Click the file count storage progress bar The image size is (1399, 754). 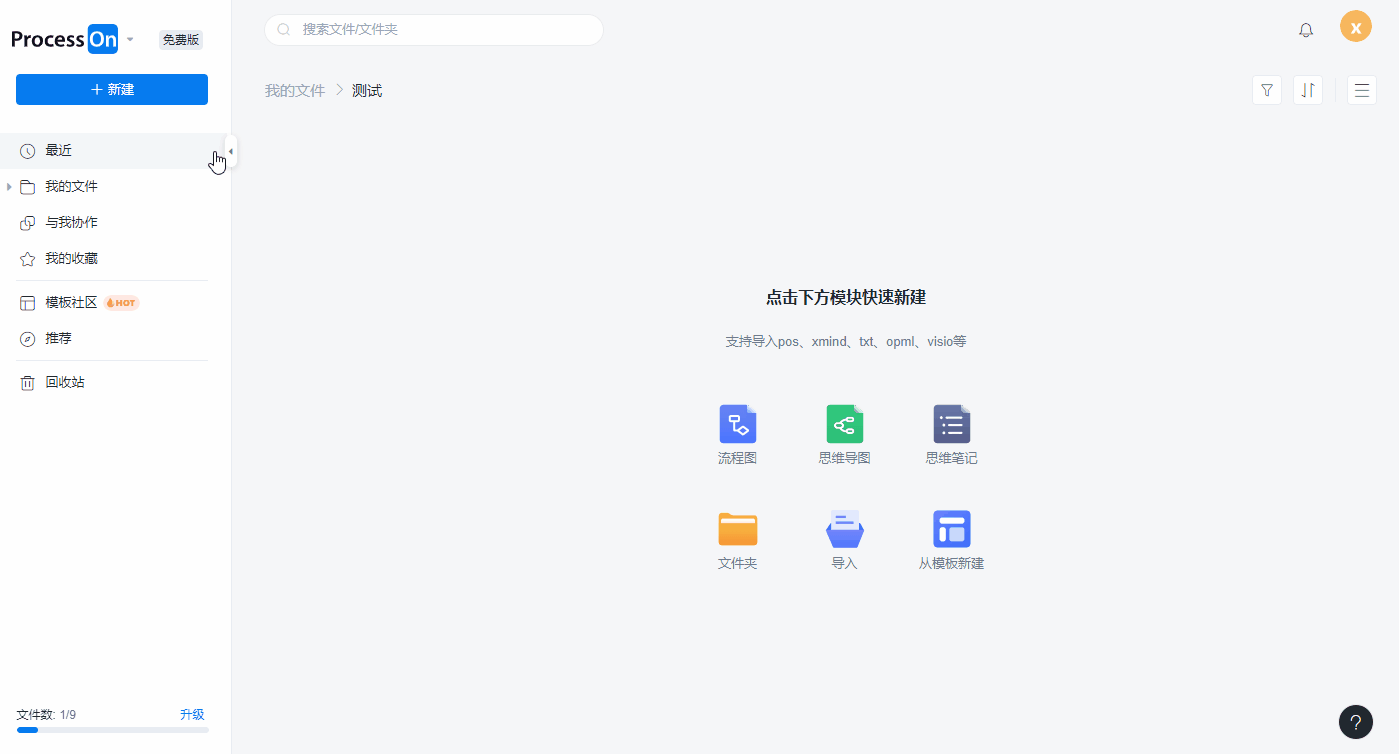click(113, 730)
